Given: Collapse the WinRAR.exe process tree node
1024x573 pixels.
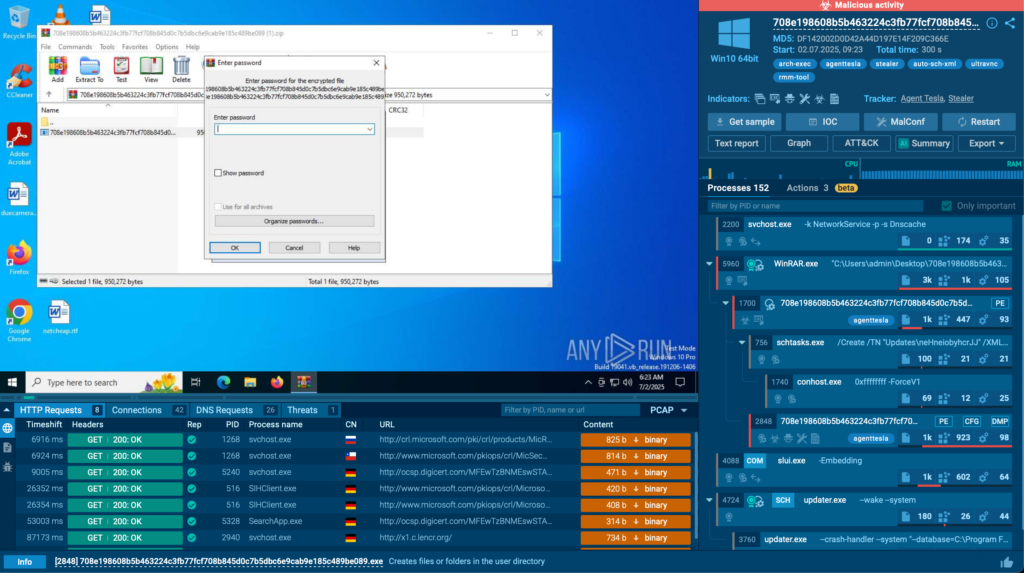Looking at the screenshot, I should point(709,264).
